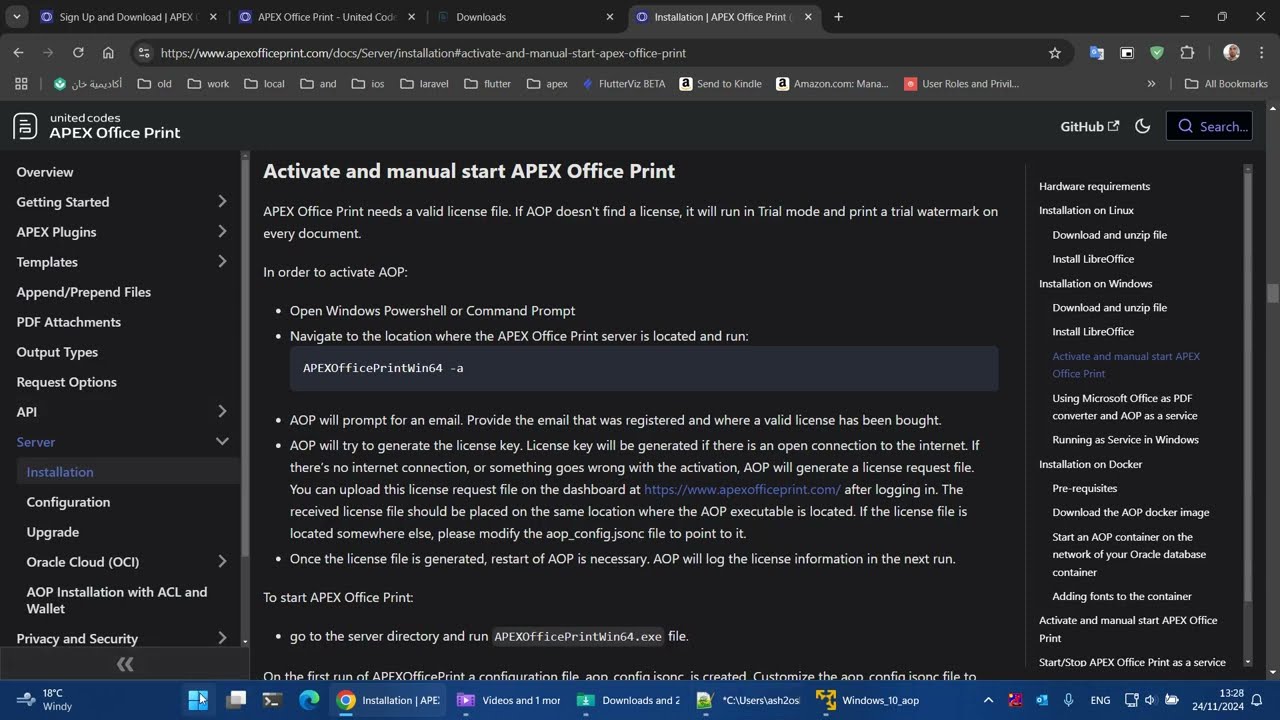The width and height of the screenshot is (1280, 720).
Task: Go back using browser back arrow
Action: click(x=18, y=53)
